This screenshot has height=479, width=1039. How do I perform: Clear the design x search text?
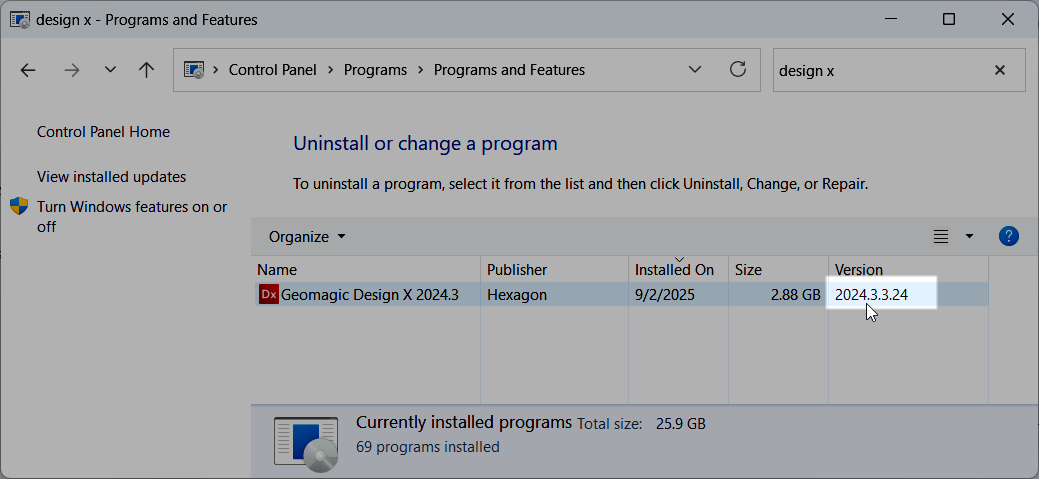pos(1000,70)
